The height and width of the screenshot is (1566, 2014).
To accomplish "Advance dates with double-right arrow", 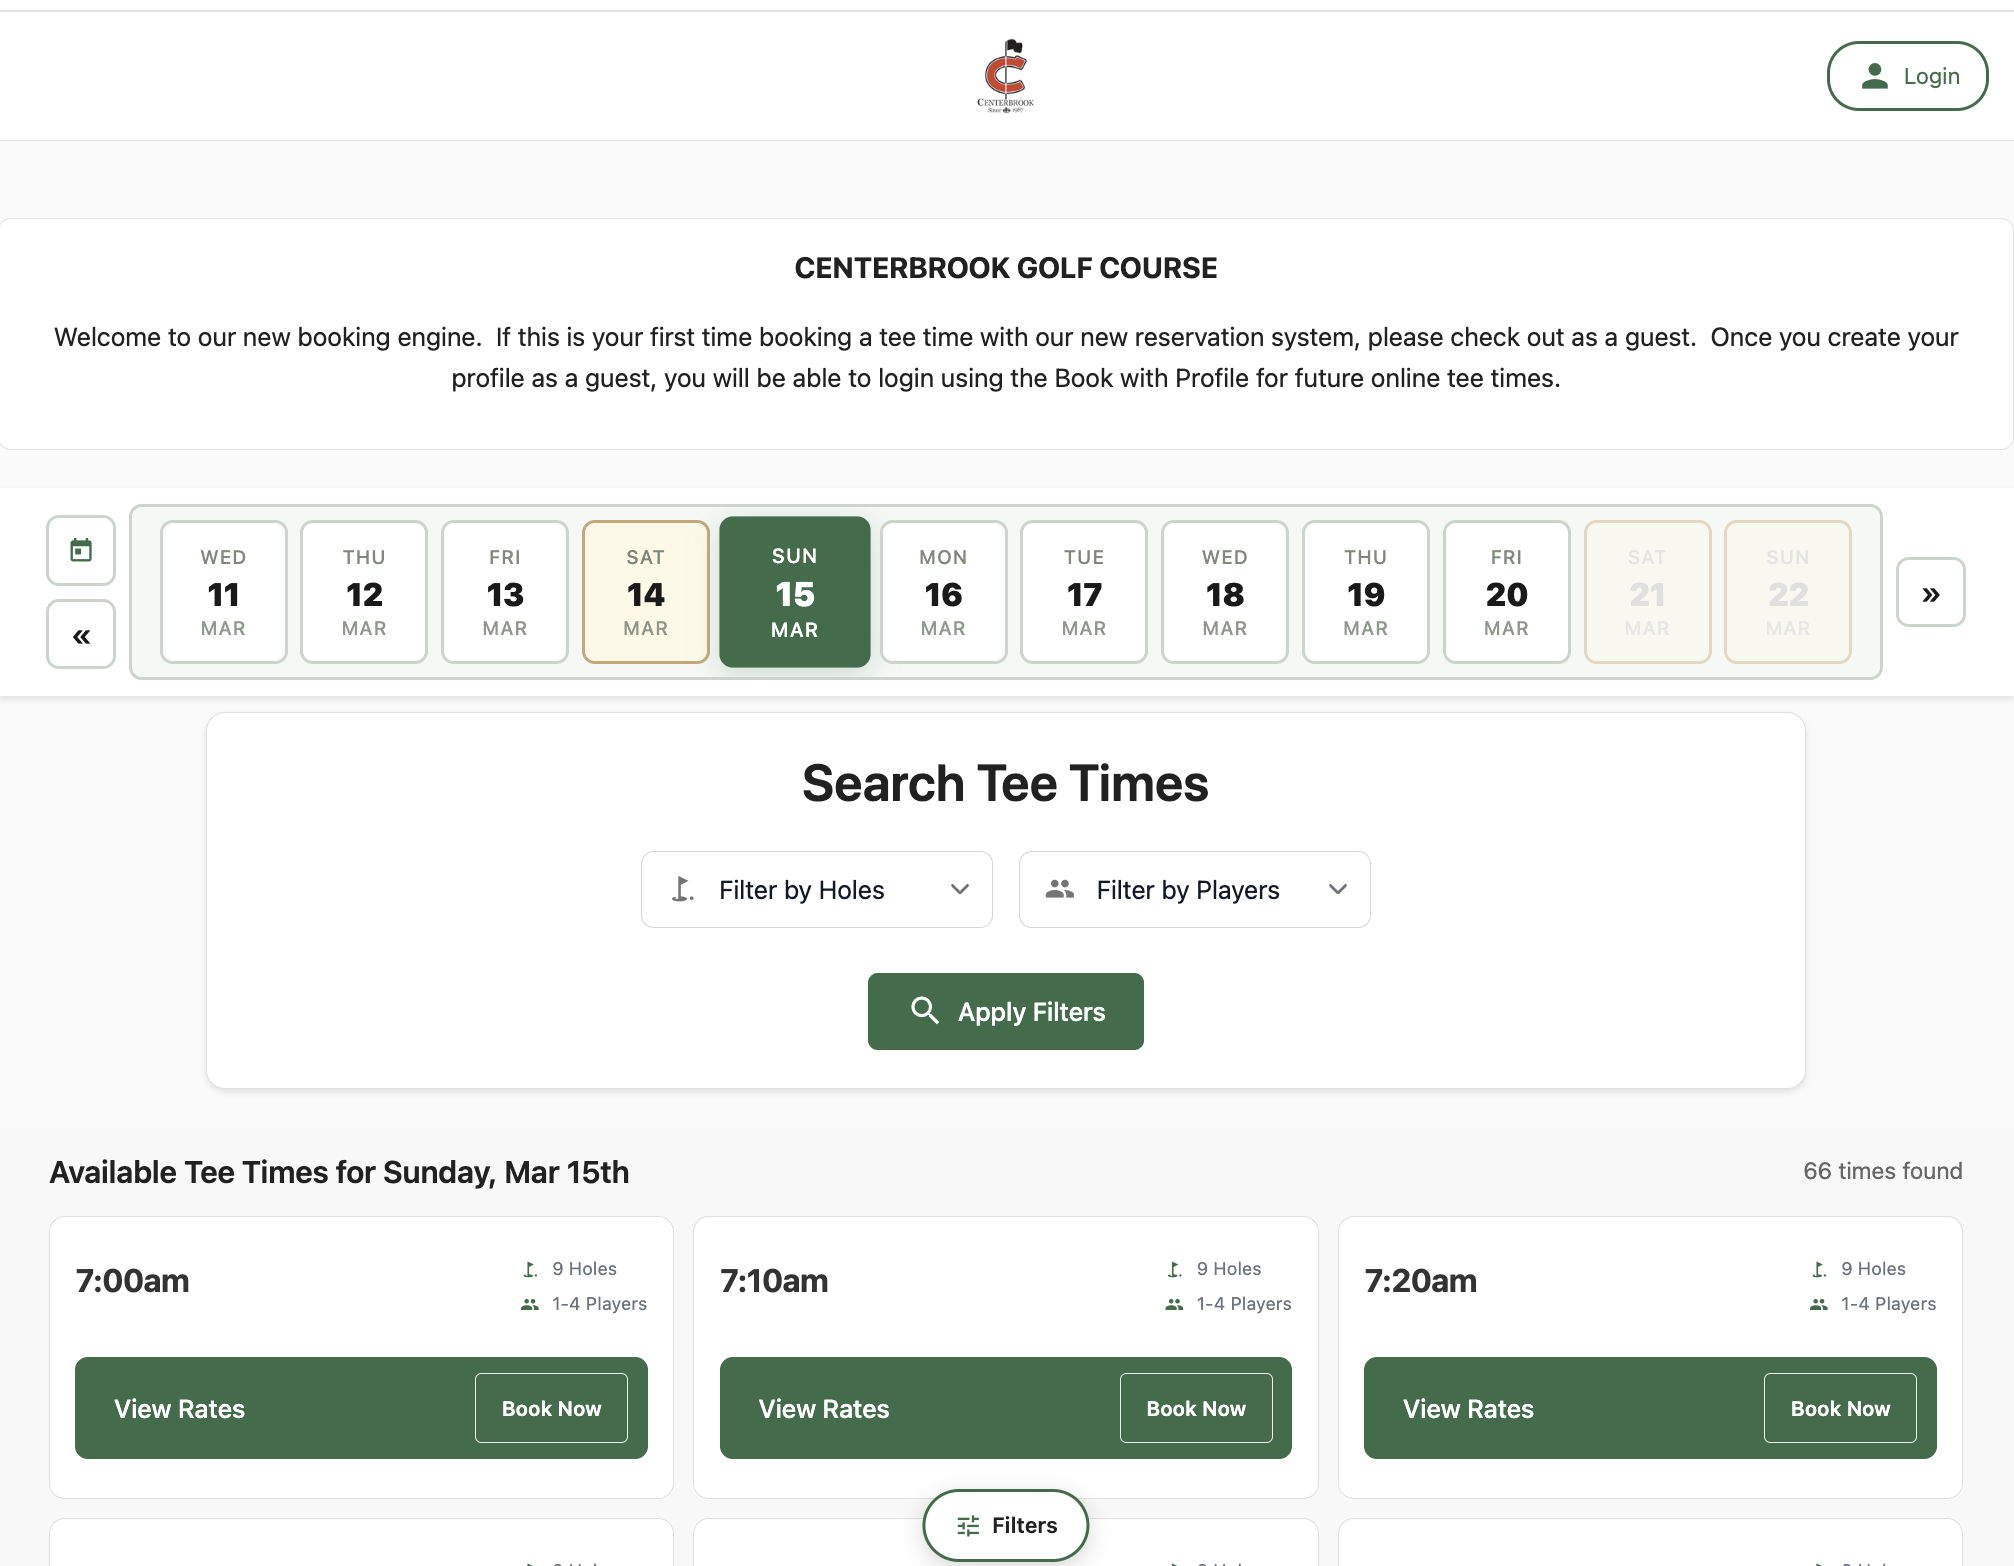I will 1930,593.
